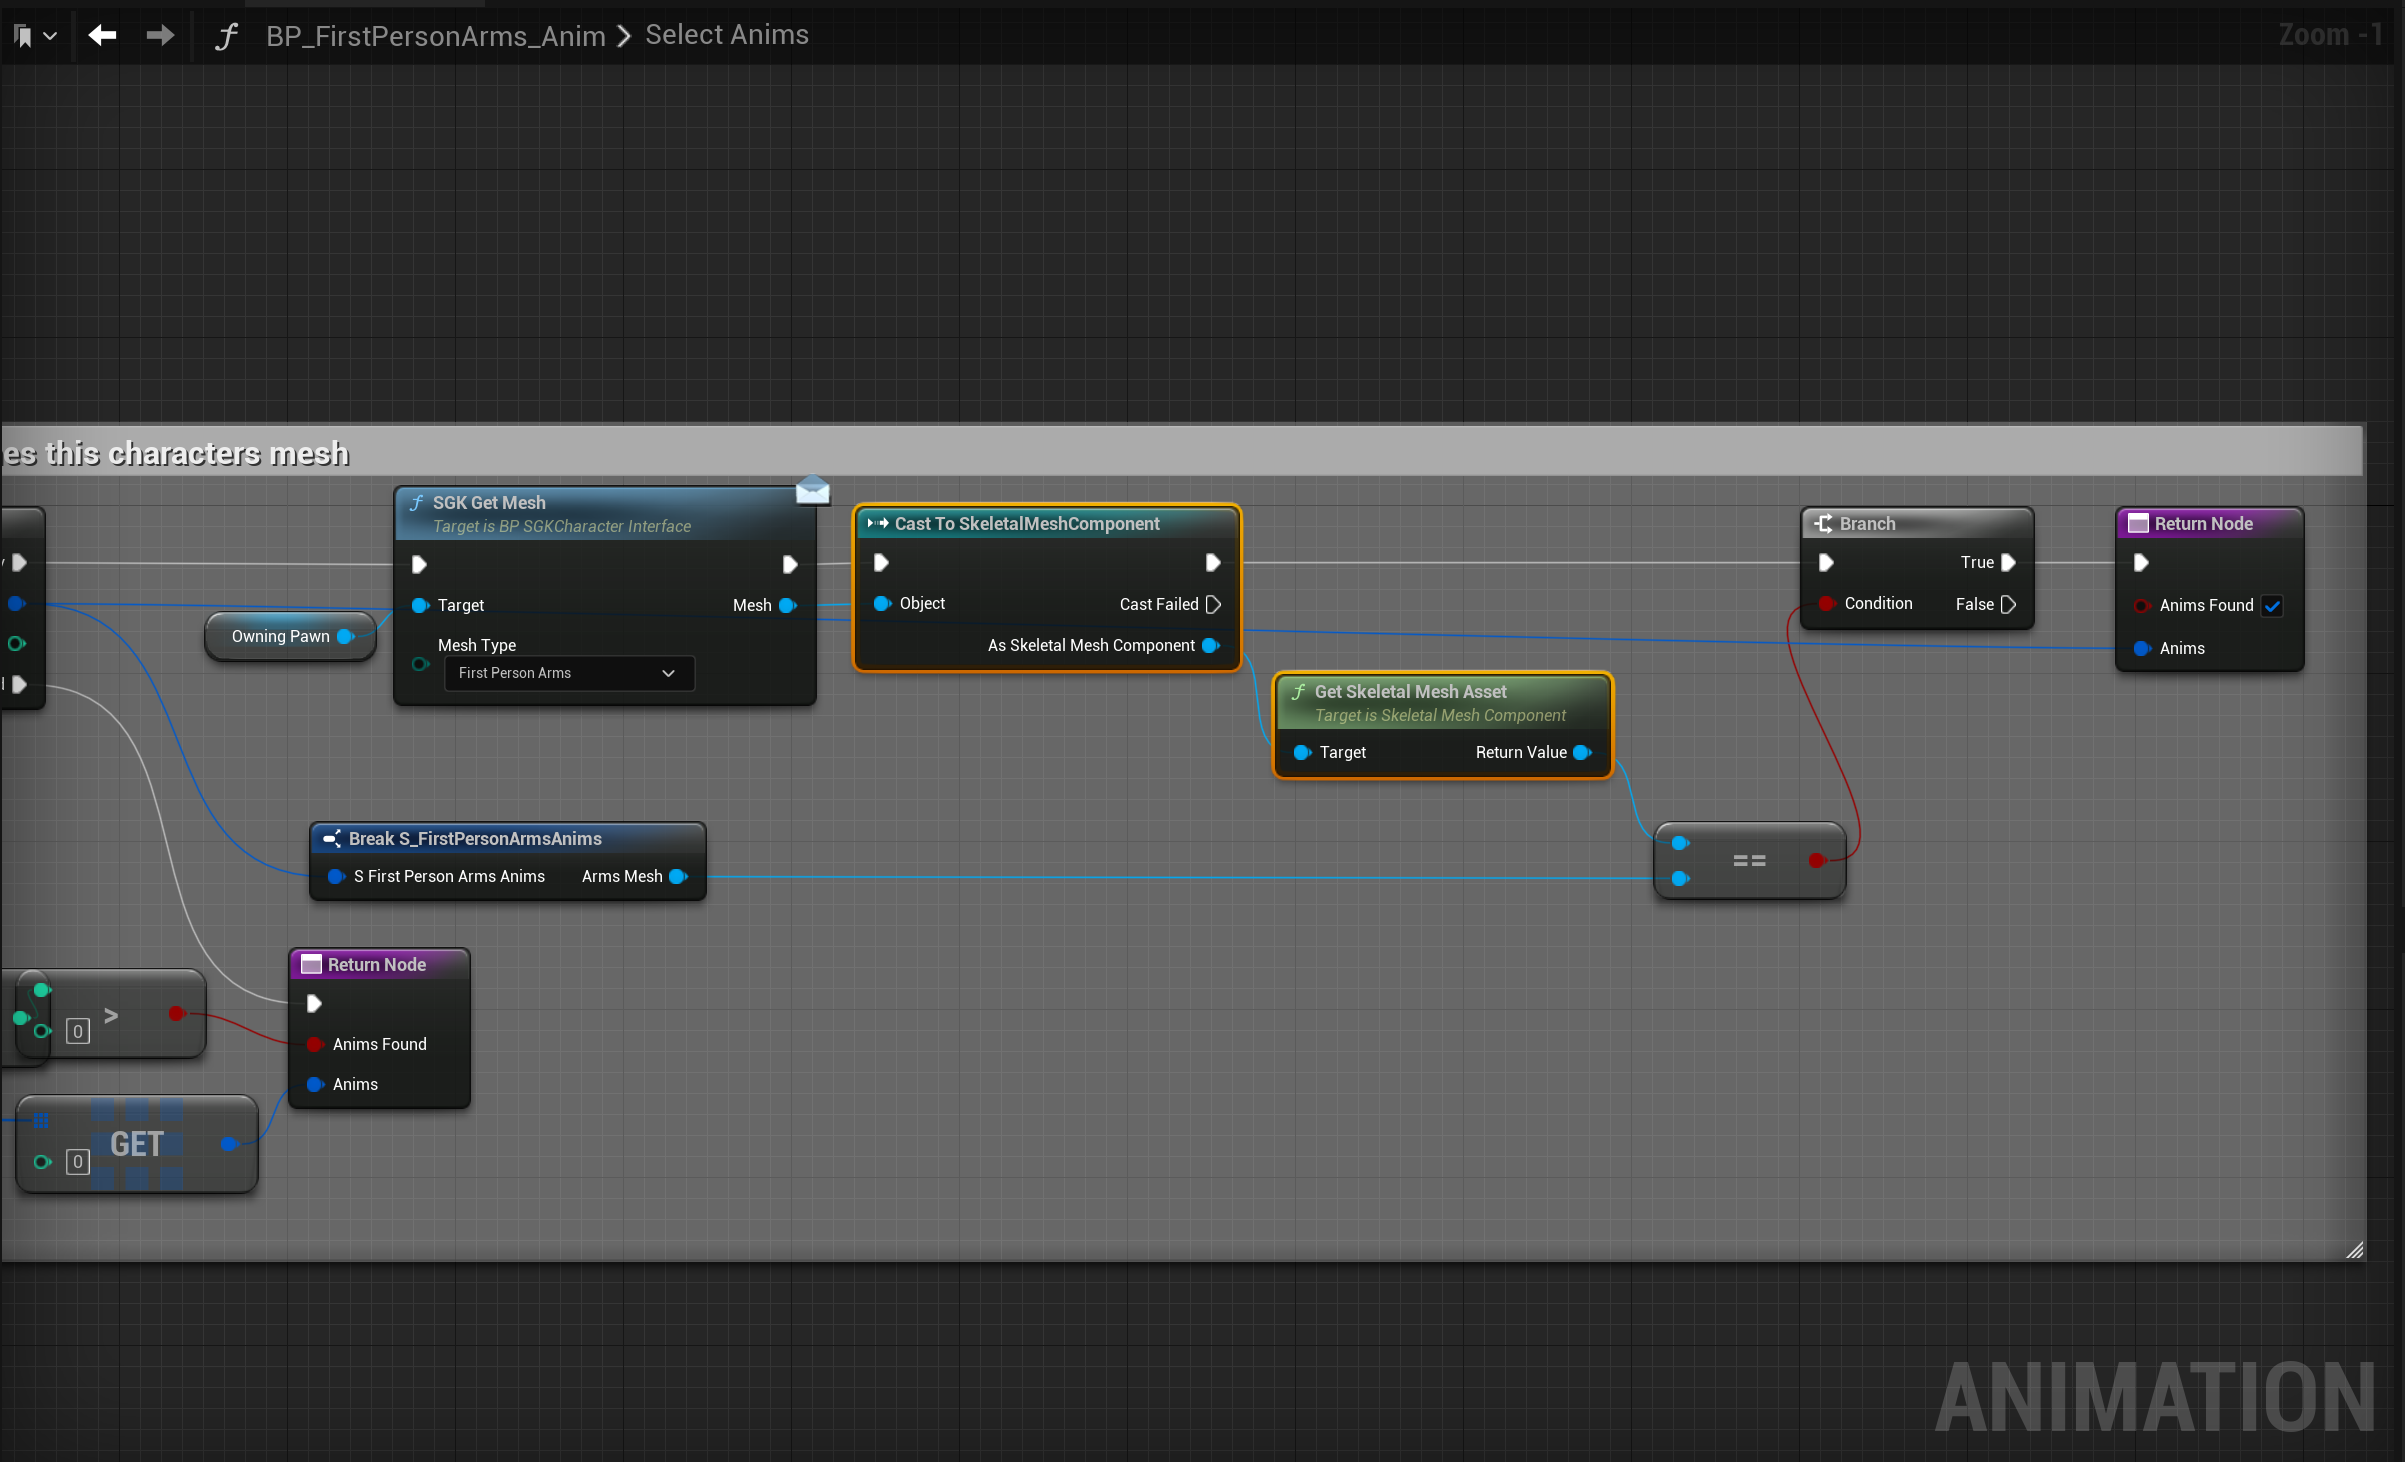Click the comment box resize handle corner

(x=2354, y=1250)
